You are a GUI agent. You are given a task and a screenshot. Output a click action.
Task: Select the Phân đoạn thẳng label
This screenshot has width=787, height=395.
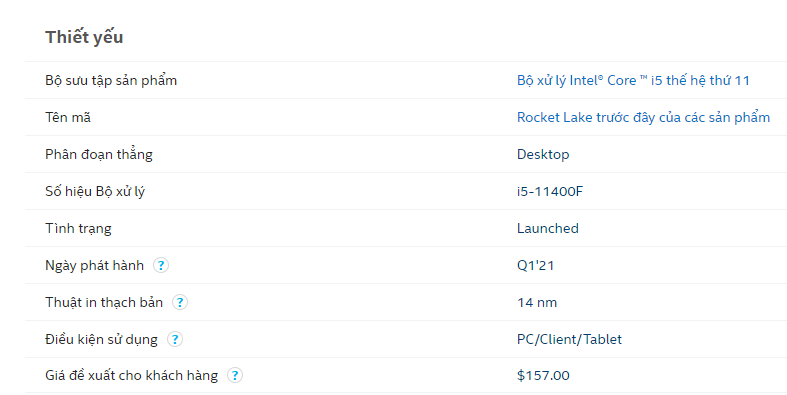click(x=99, y=155)
